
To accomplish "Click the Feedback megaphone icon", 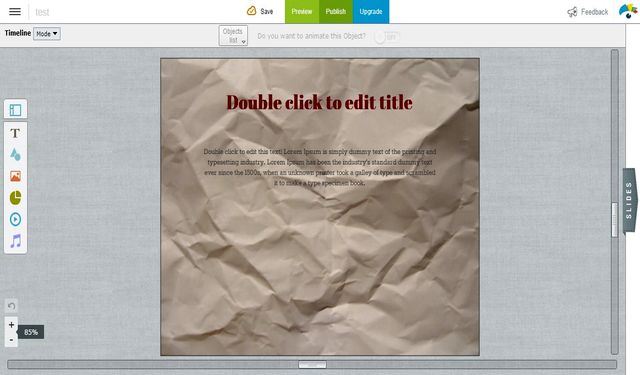I will [572, 12].
